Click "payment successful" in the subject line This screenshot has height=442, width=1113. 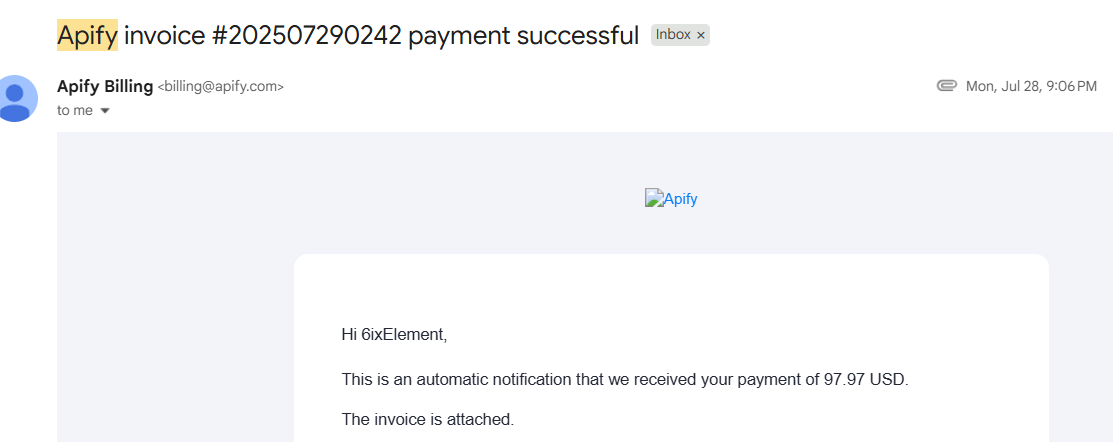(524, 35)
